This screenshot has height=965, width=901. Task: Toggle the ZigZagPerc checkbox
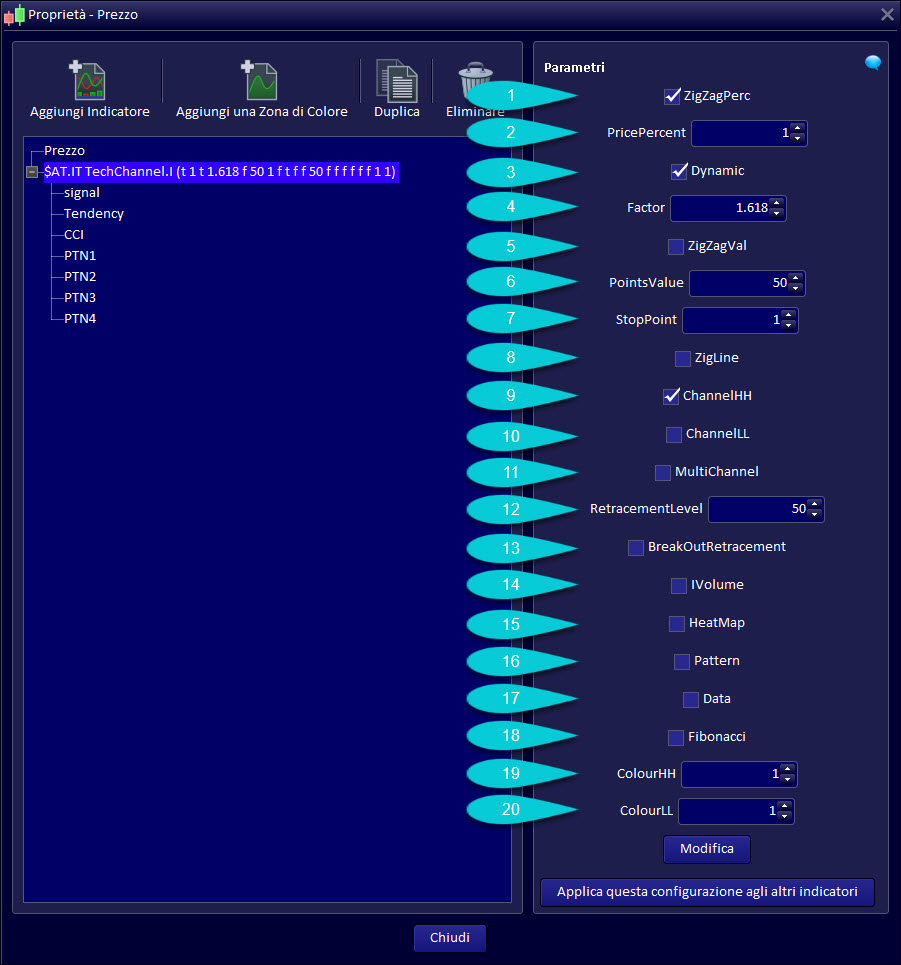click(672, 96)
